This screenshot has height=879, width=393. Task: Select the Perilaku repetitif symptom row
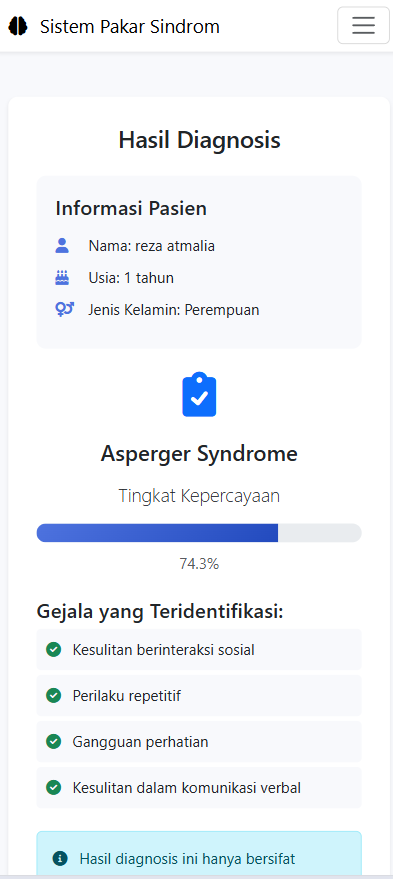click(x=199, y=696)
